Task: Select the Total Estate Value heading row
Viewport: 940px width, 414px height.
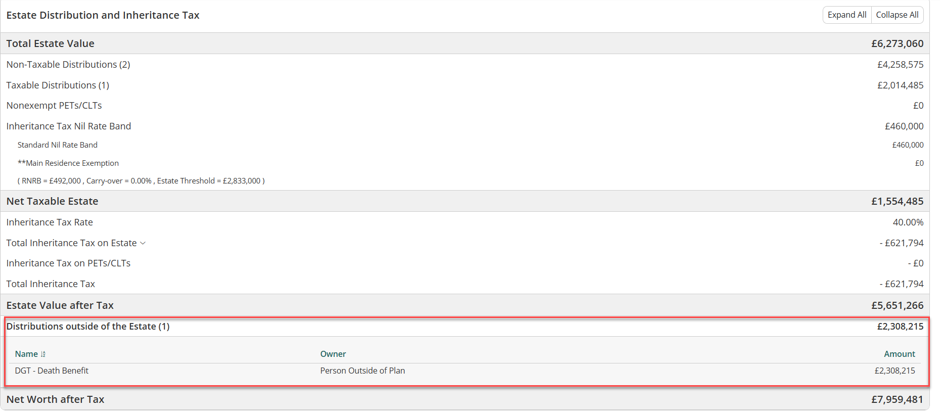Action: 465,43
